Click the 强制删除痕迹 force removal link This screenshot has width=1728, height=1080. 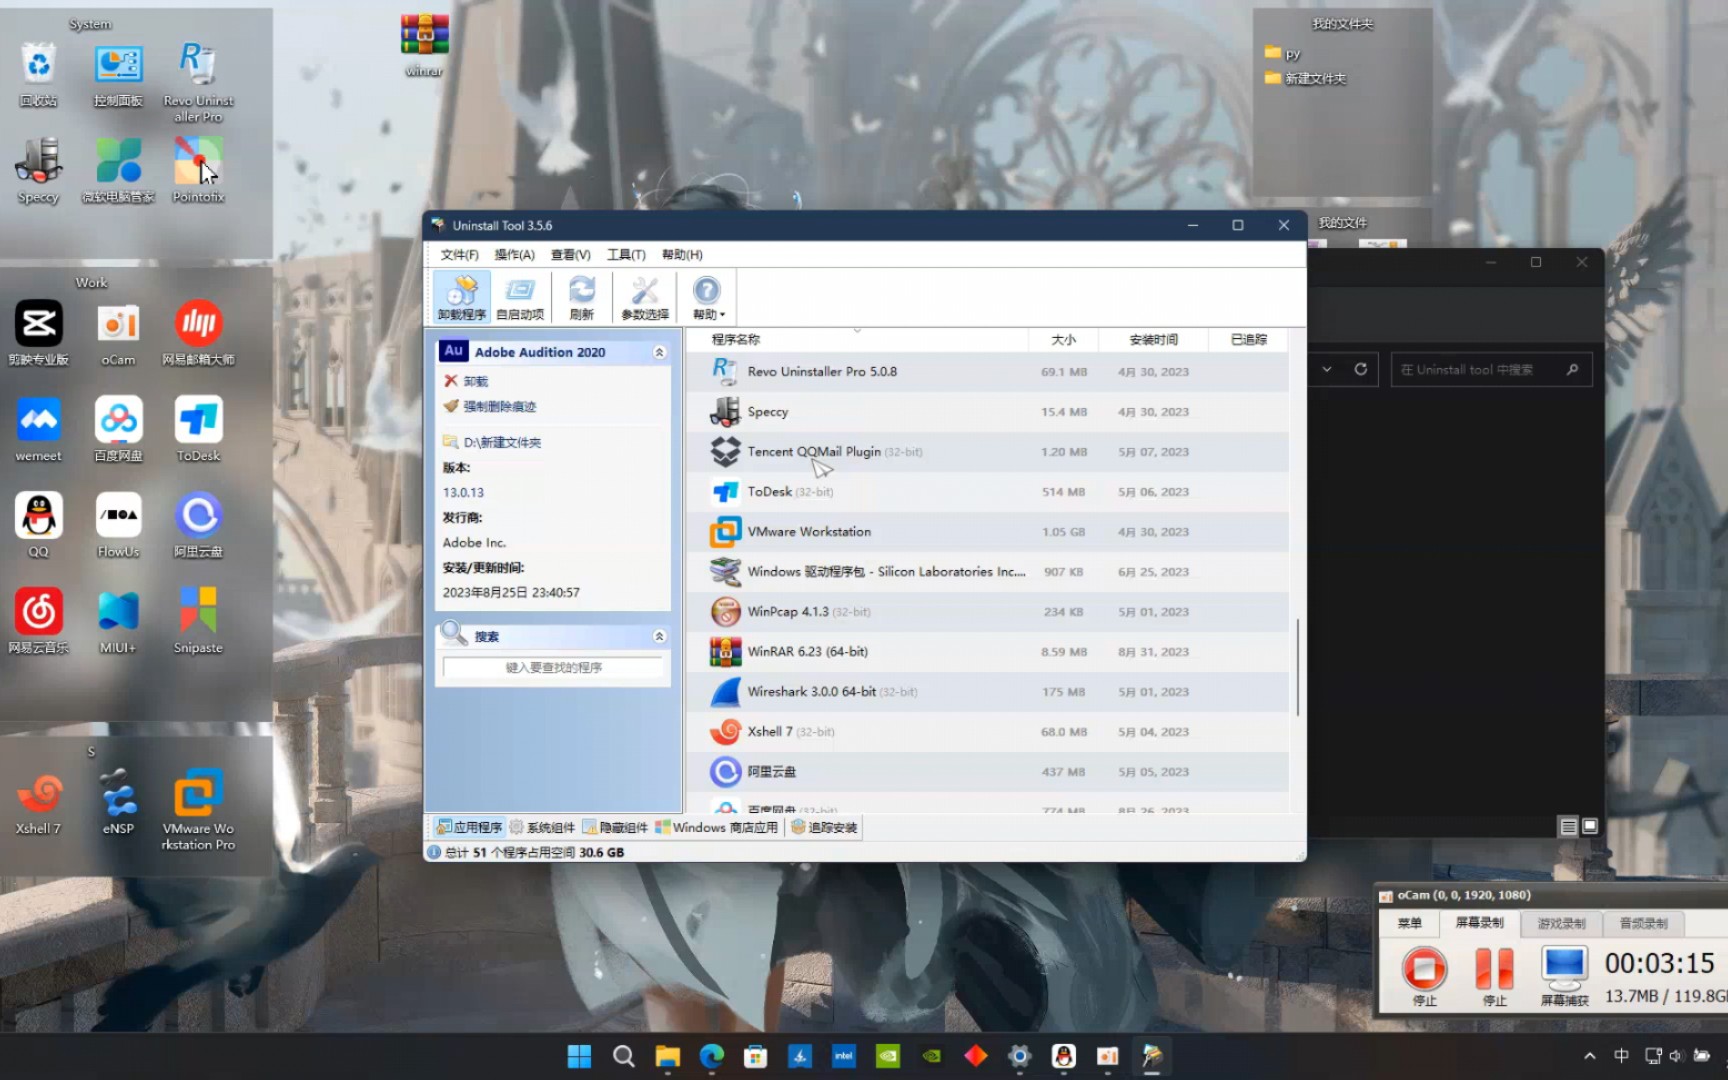[499, 406]
